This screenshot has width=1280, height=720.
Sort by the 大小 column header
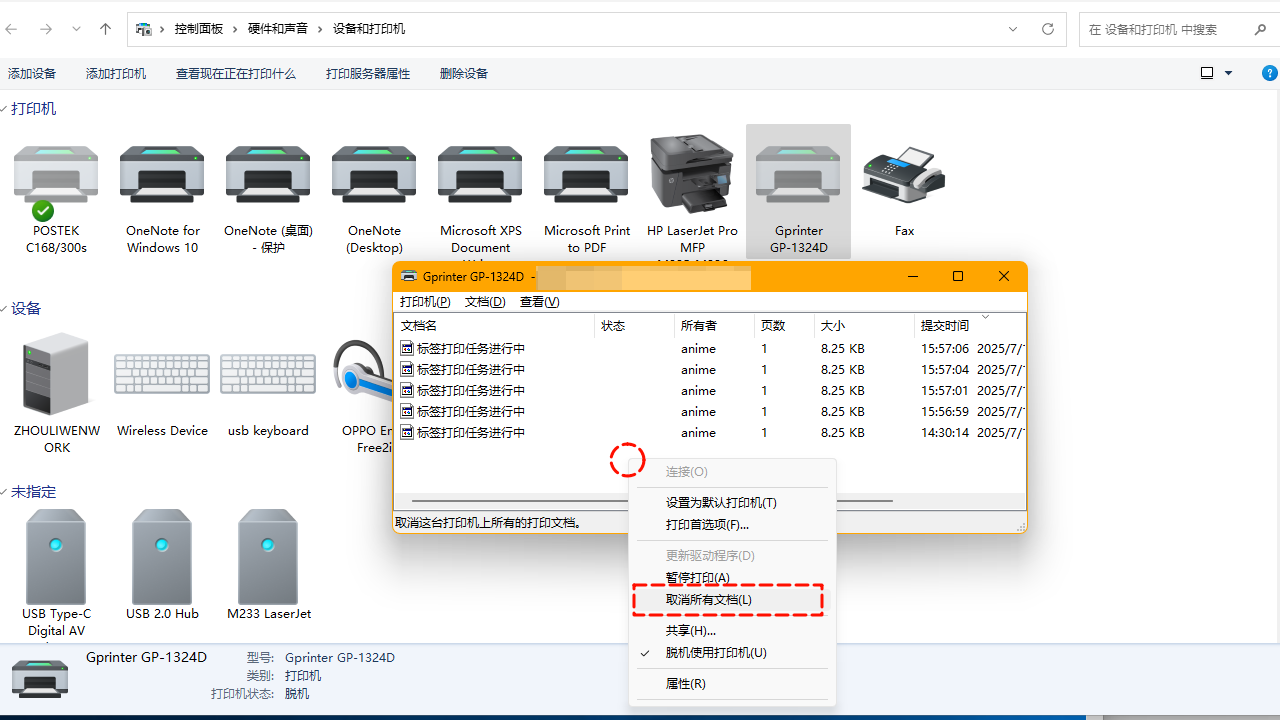point(864,325)
